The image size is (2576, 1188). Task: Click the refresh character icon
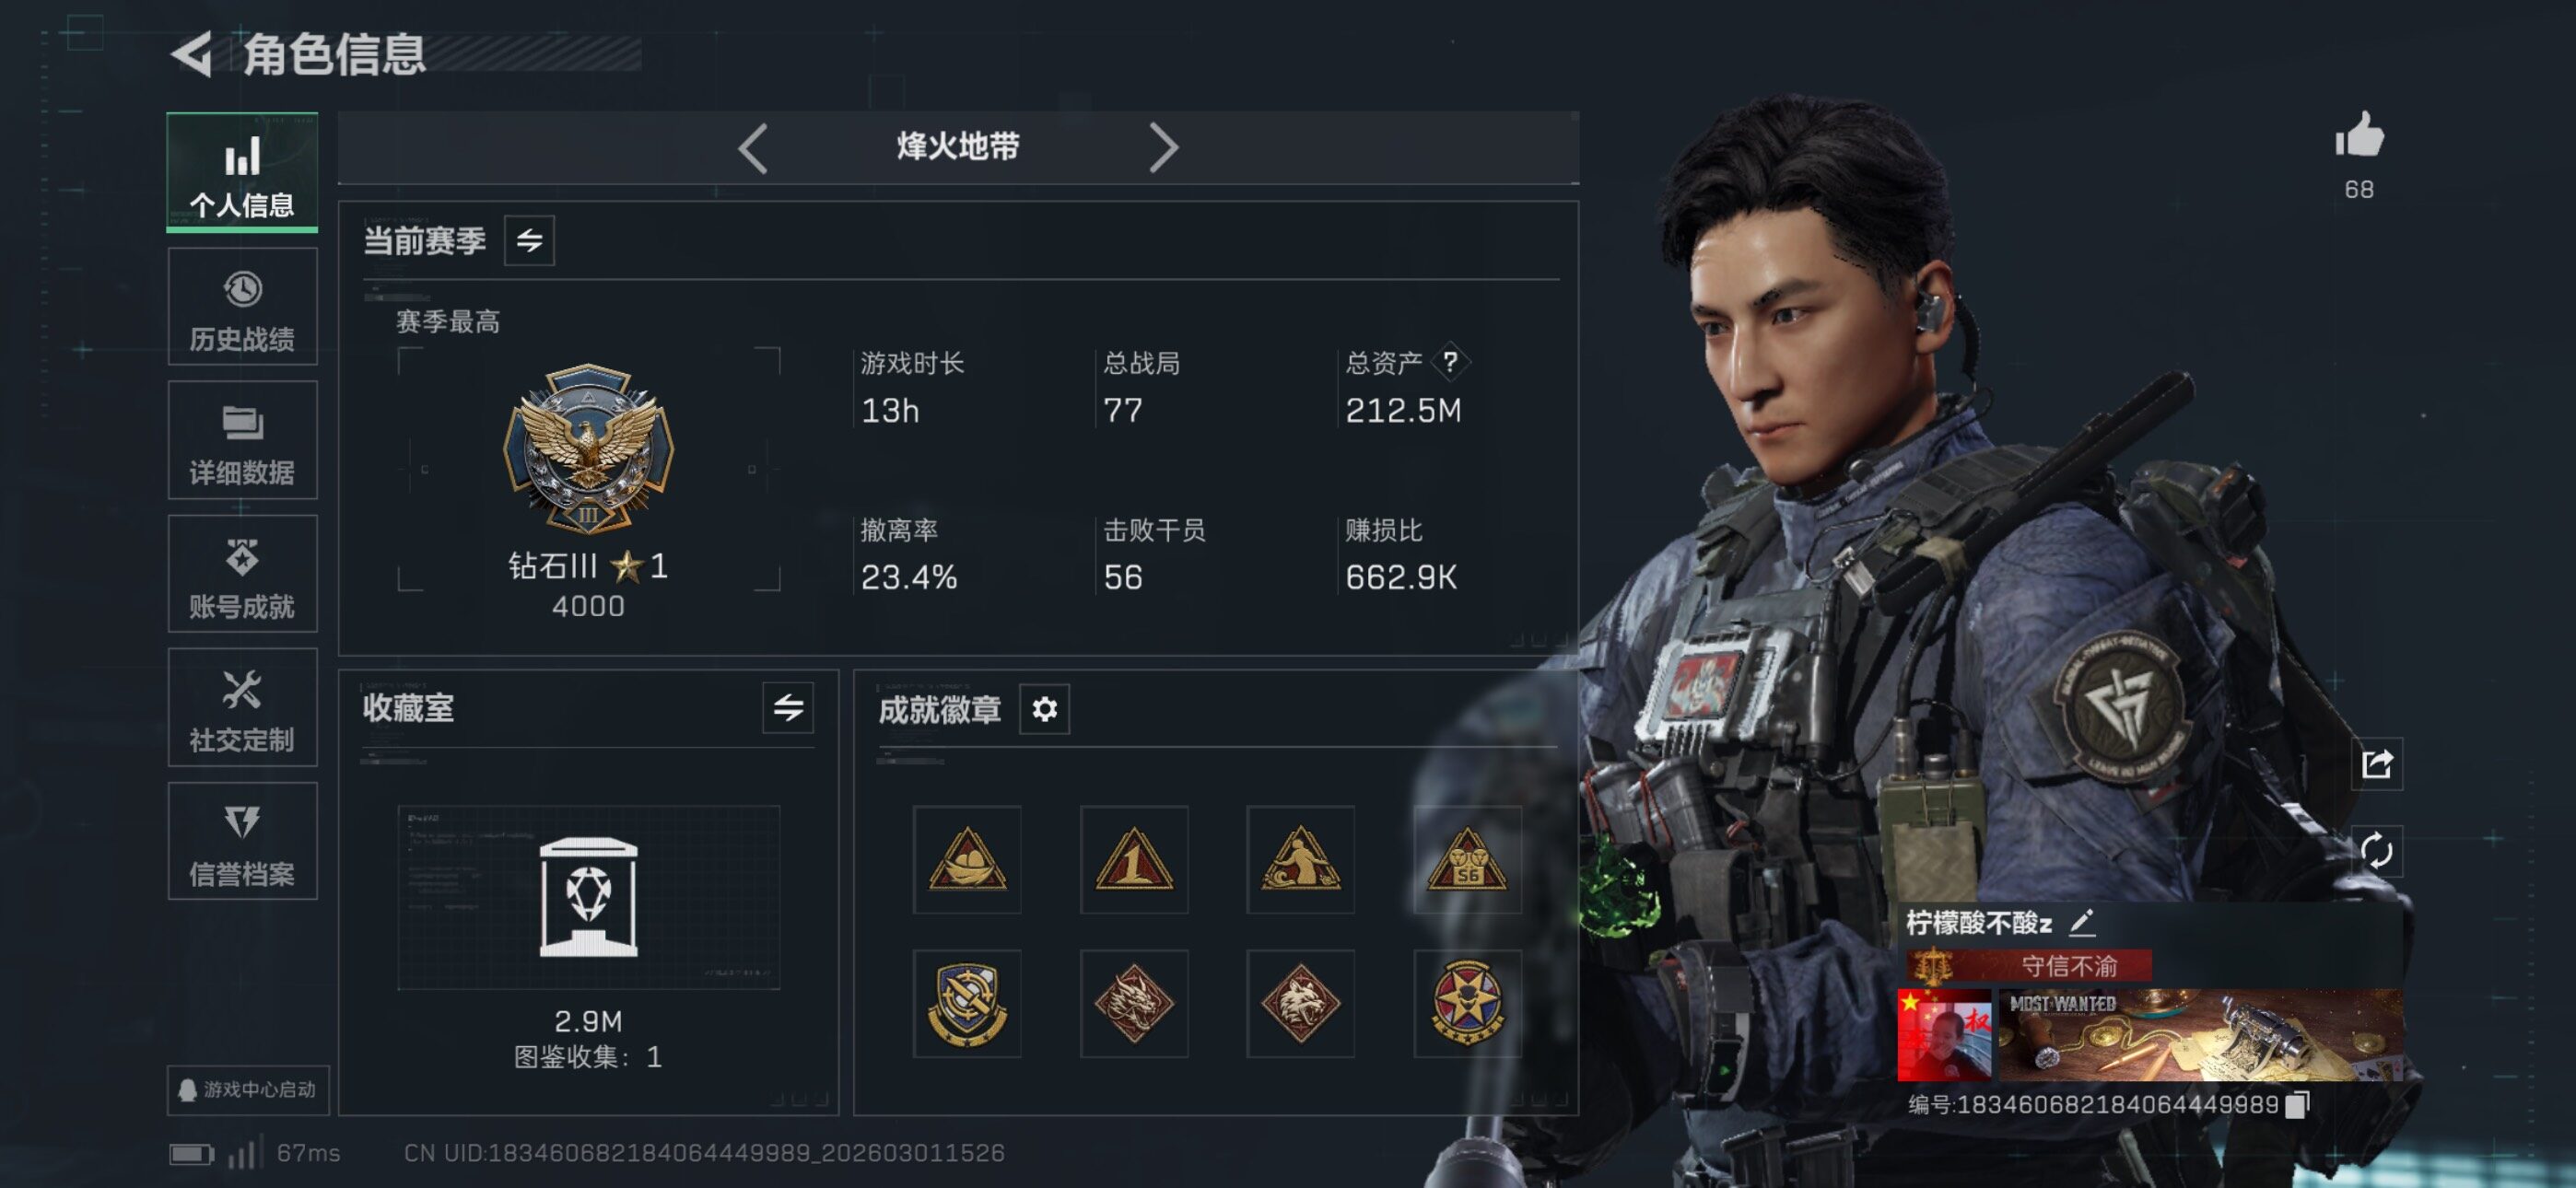[2376, 851]
